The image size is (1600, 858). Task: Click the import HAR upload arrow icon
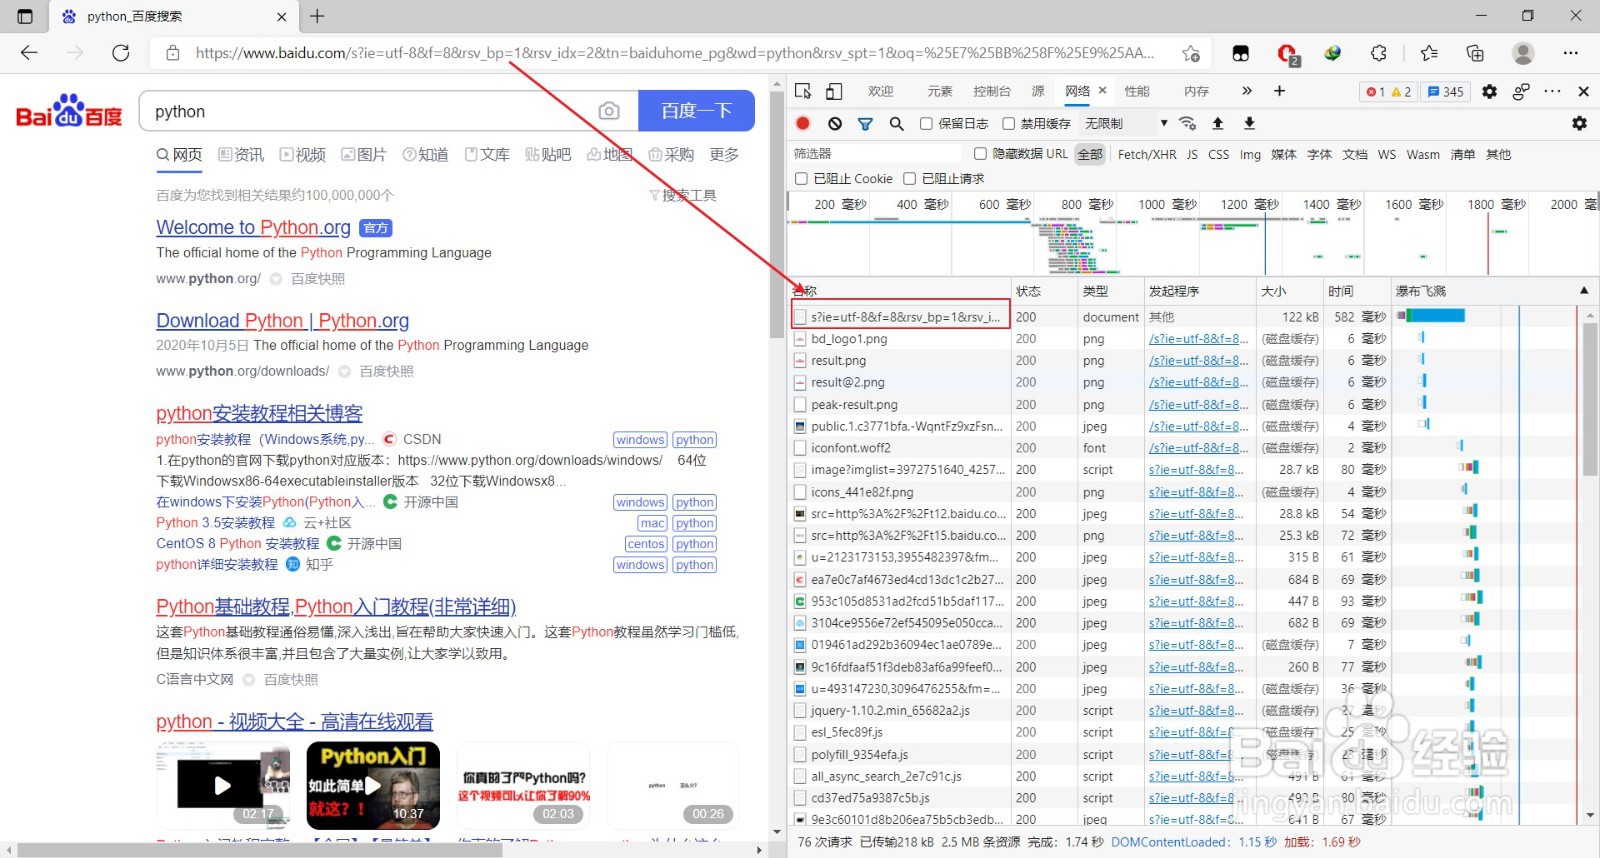click(x=1218, y=123)
